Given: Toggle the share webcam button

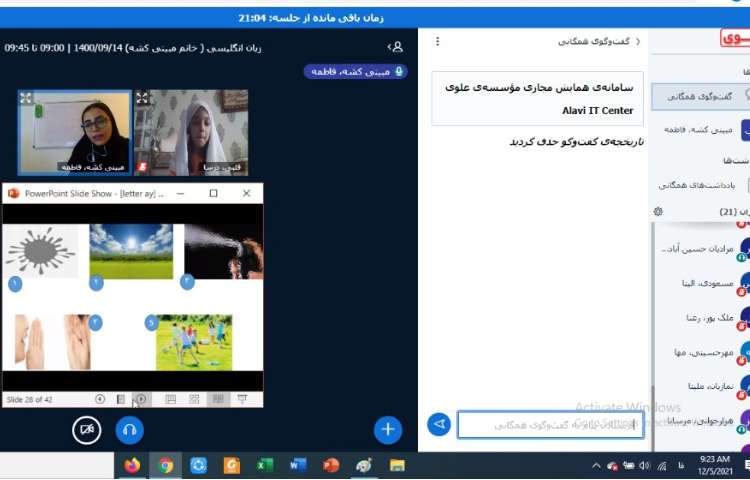Looking at the screenshot, I should [87, 429].
